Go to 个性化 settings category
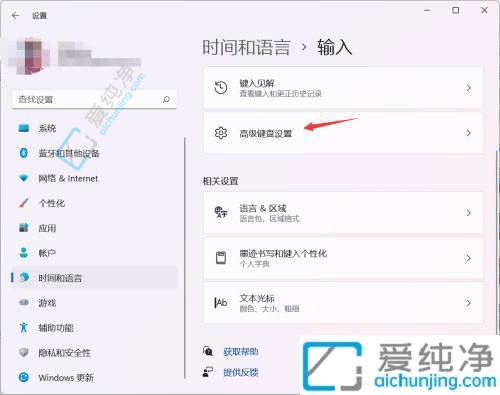Viewport: 500px width, 395px height. tap(94, 203)
